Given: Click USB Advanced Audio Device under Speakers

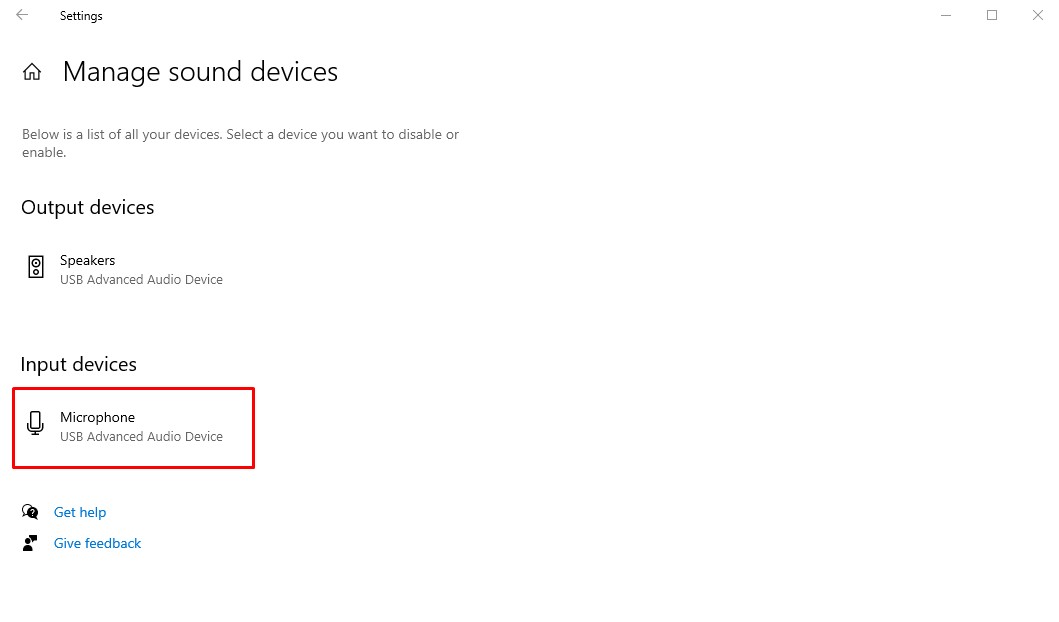Looking at the screenshot, I should [141, 279].
